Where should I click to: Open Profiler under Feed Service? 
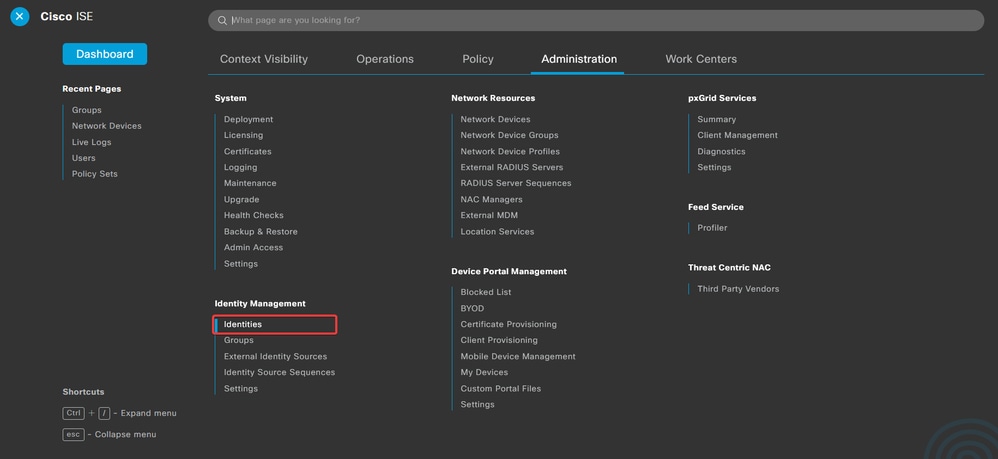point(712,228)
